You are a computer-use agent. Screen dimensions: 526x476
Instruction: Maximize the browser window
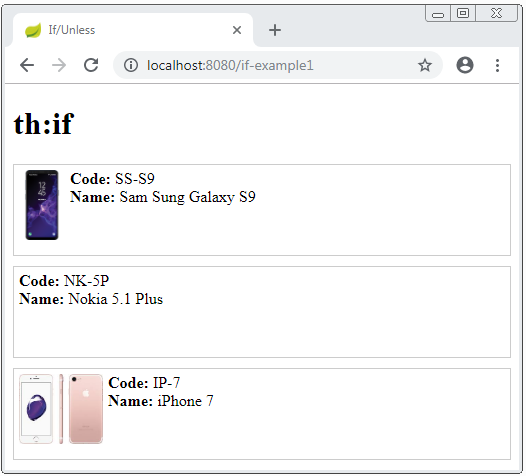click(463, 13)
